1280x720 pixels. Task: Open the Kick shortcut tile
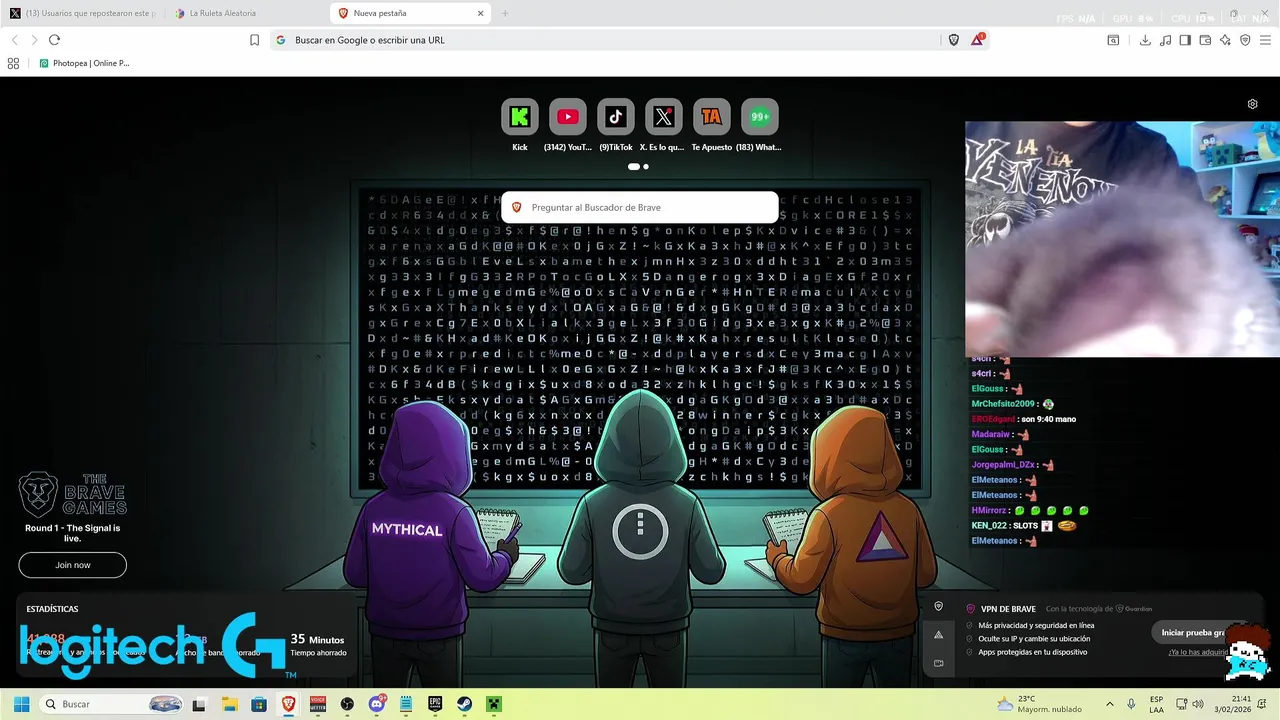click(519, 116)
